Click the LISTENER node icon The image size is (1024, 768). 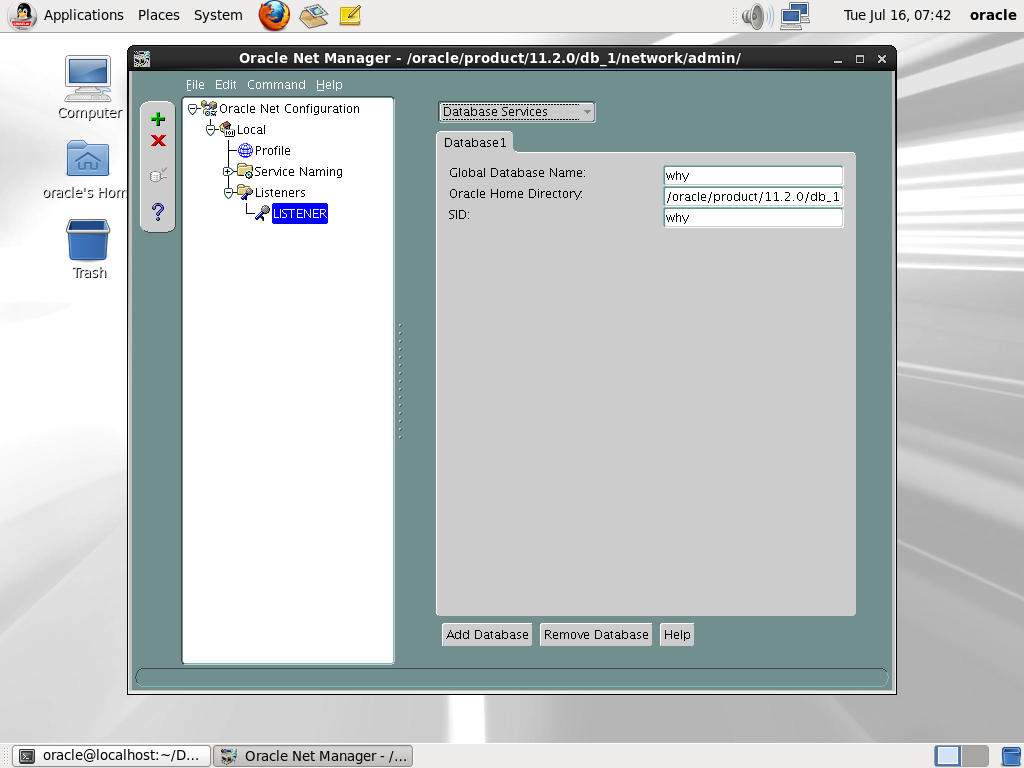click(263, 213)
